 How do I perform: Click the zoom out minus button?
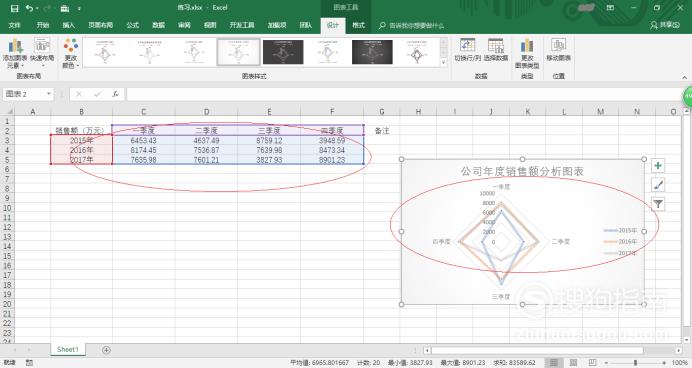click(606, 363)
